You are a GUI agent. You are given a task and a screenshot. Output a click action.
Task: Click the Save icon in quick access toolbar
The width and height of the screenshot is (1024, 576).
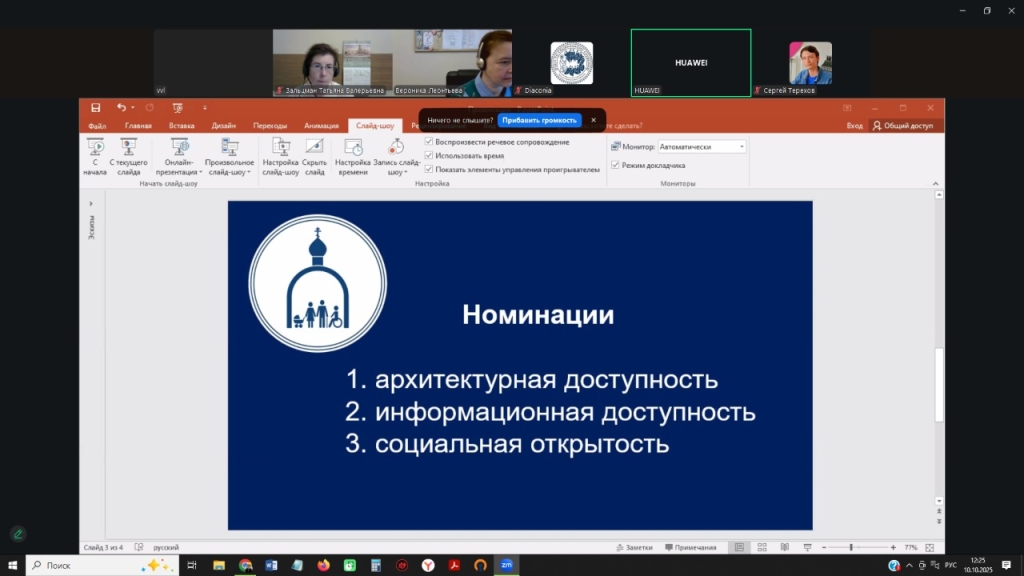tap(96, 108)
